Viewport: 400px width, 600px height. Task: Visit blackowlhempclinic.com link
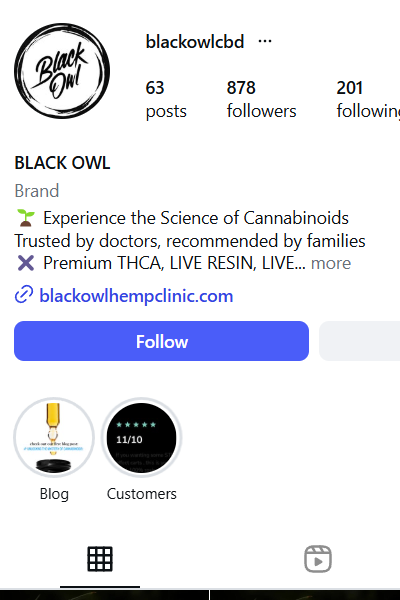coord(136,296)
